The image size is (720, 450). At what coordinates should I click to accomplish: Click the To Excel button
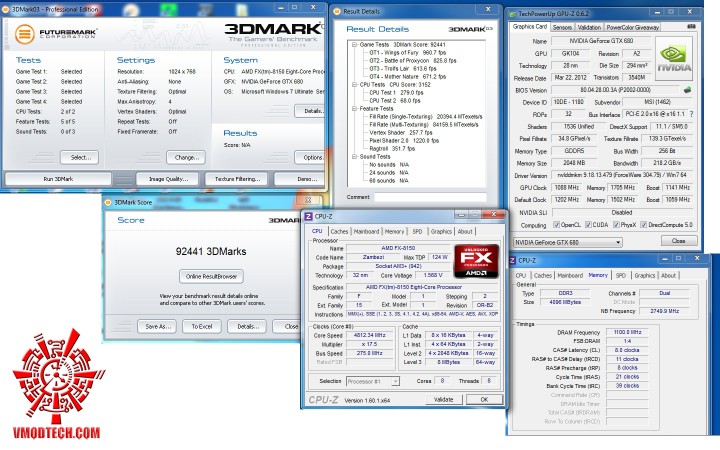[x=202, y=326]
